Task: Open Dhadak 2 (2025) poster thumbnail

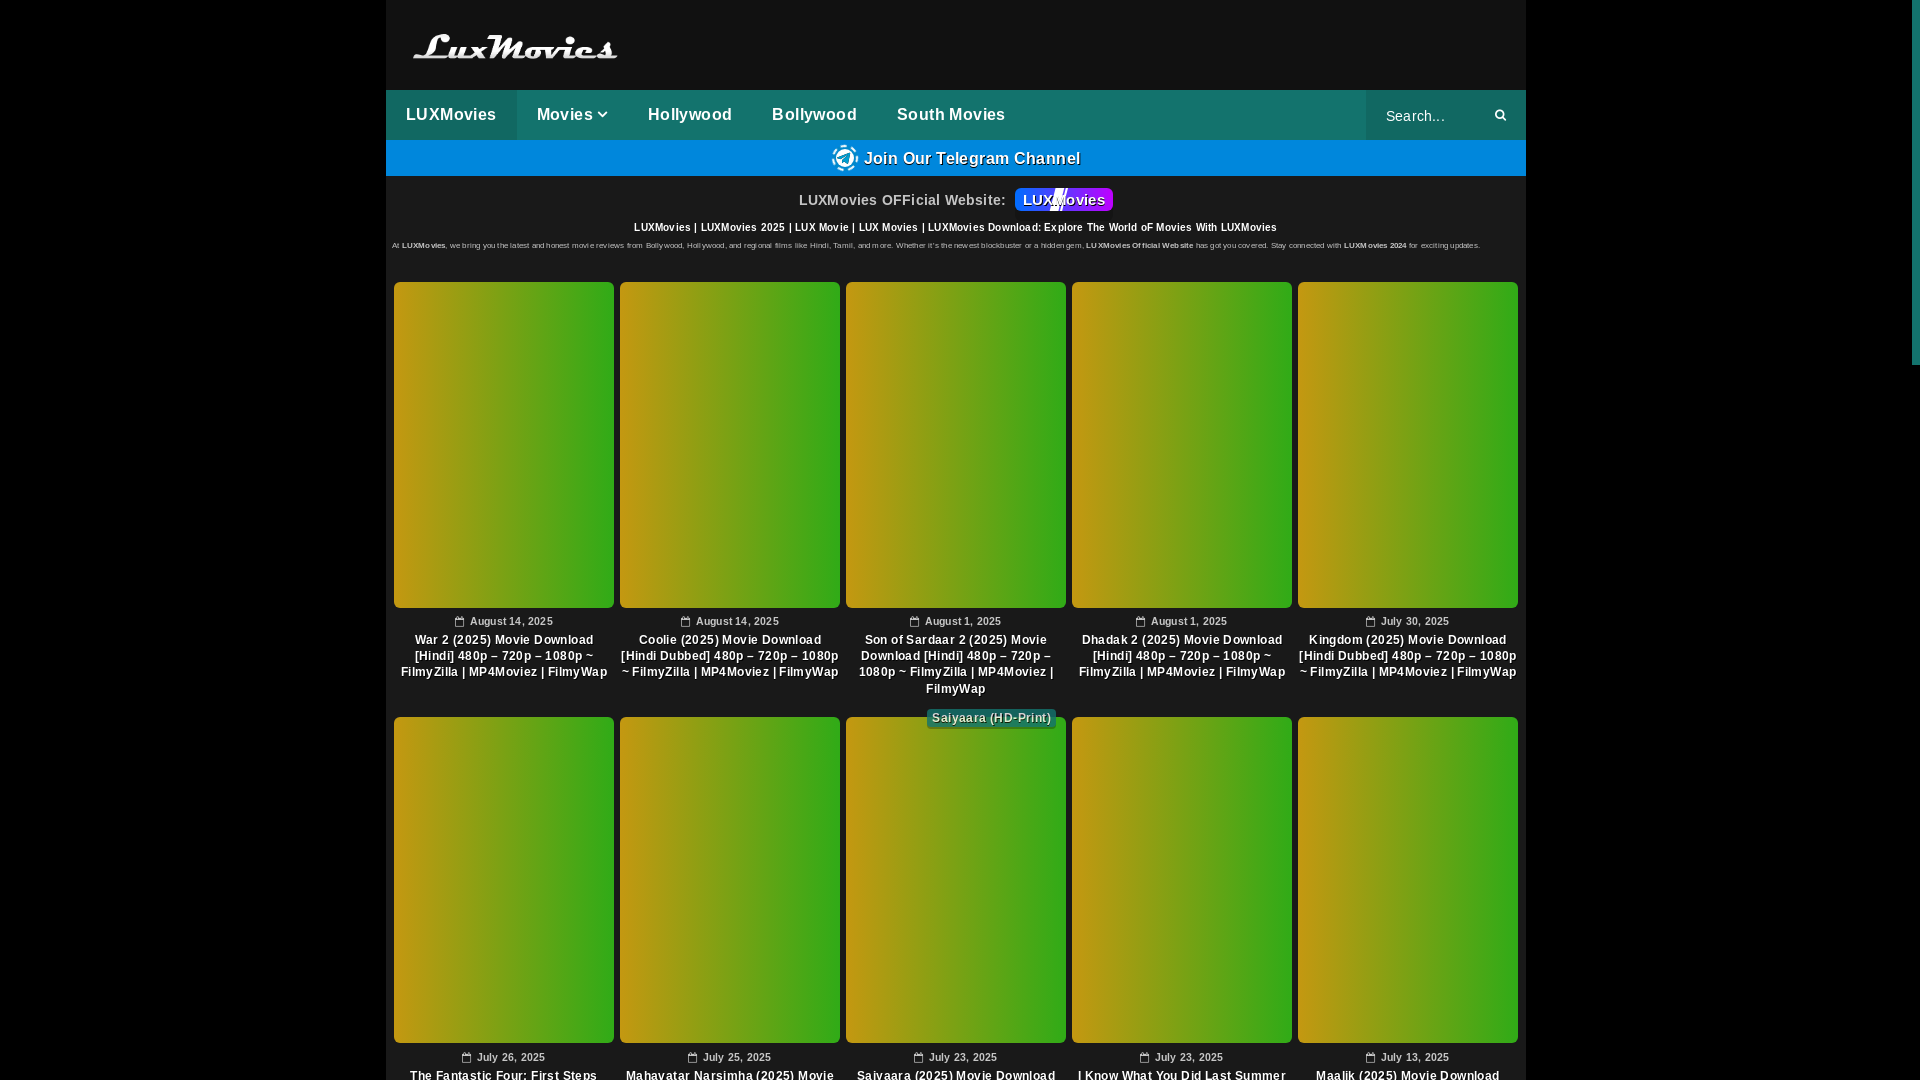Action: point(1182,445)
